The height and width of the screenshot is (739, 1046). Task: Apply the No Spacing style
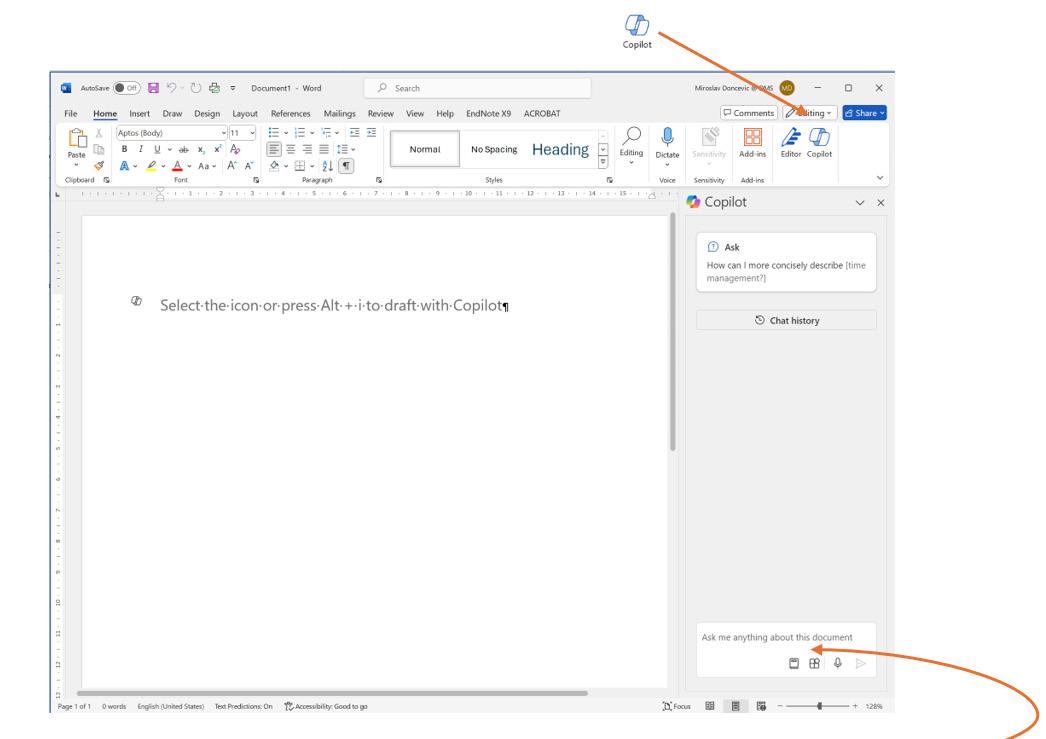[494, 149]
